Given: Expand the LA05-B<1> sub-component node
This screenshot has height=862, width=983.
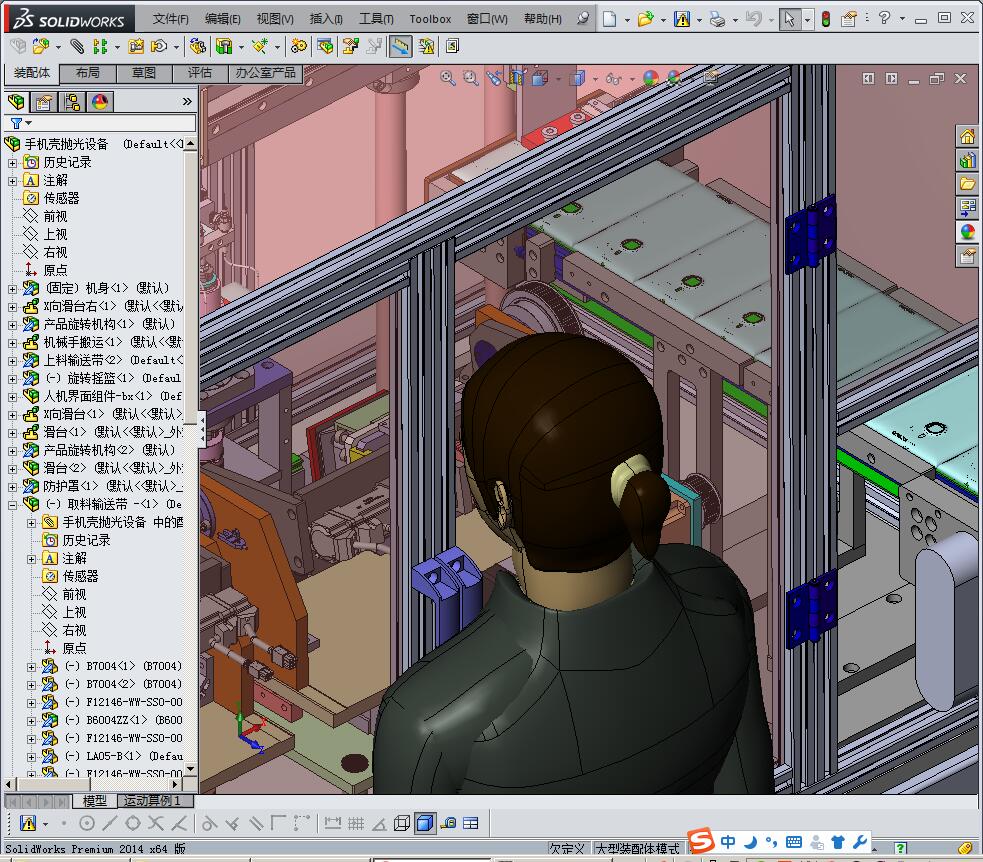Looking at the screenshot, I should (31, 757).
